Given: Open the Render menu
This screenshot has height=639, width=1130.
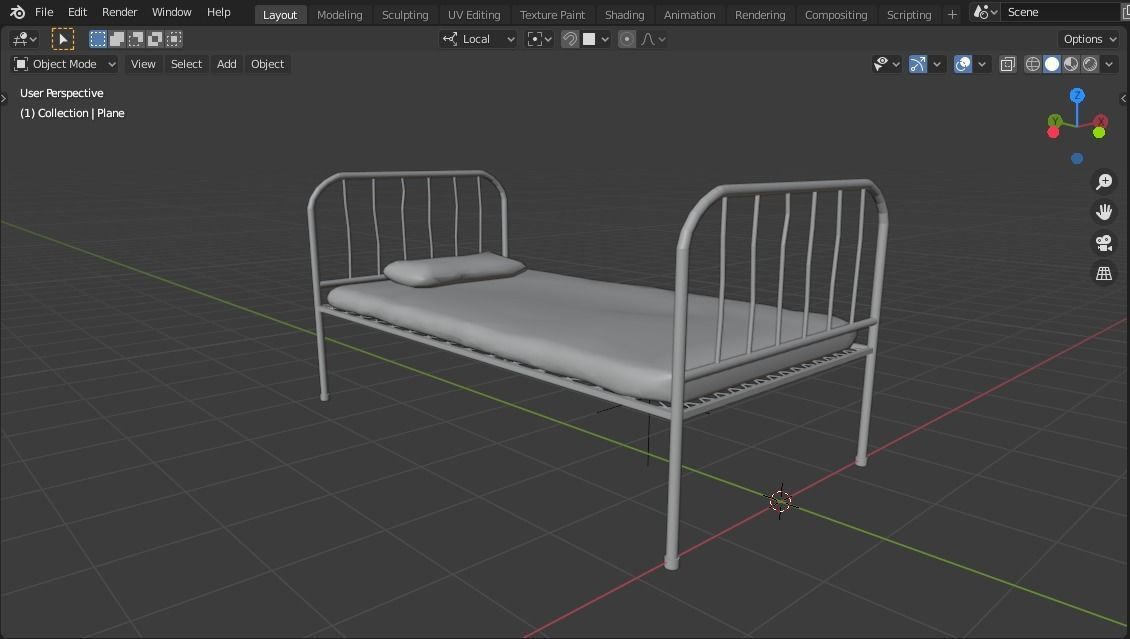Looking at the screenshot, I should click(x=120, y=12).
